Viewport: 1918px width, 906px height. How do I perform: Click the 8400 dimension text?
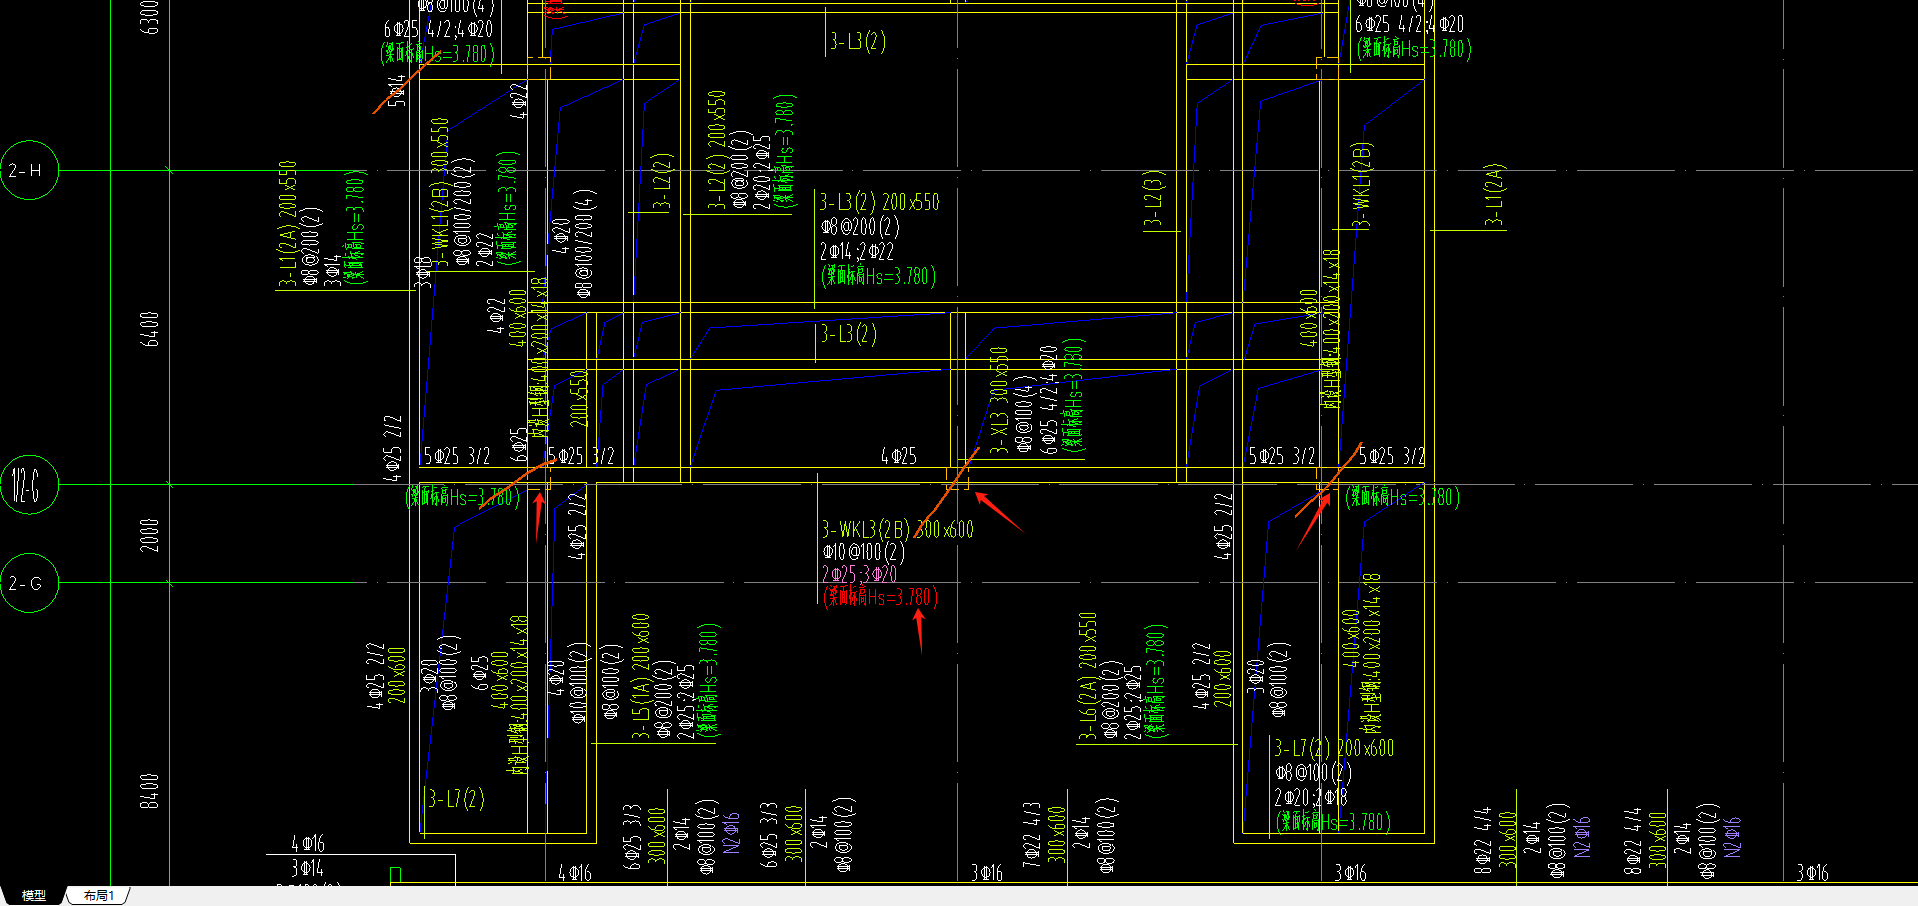149,790
